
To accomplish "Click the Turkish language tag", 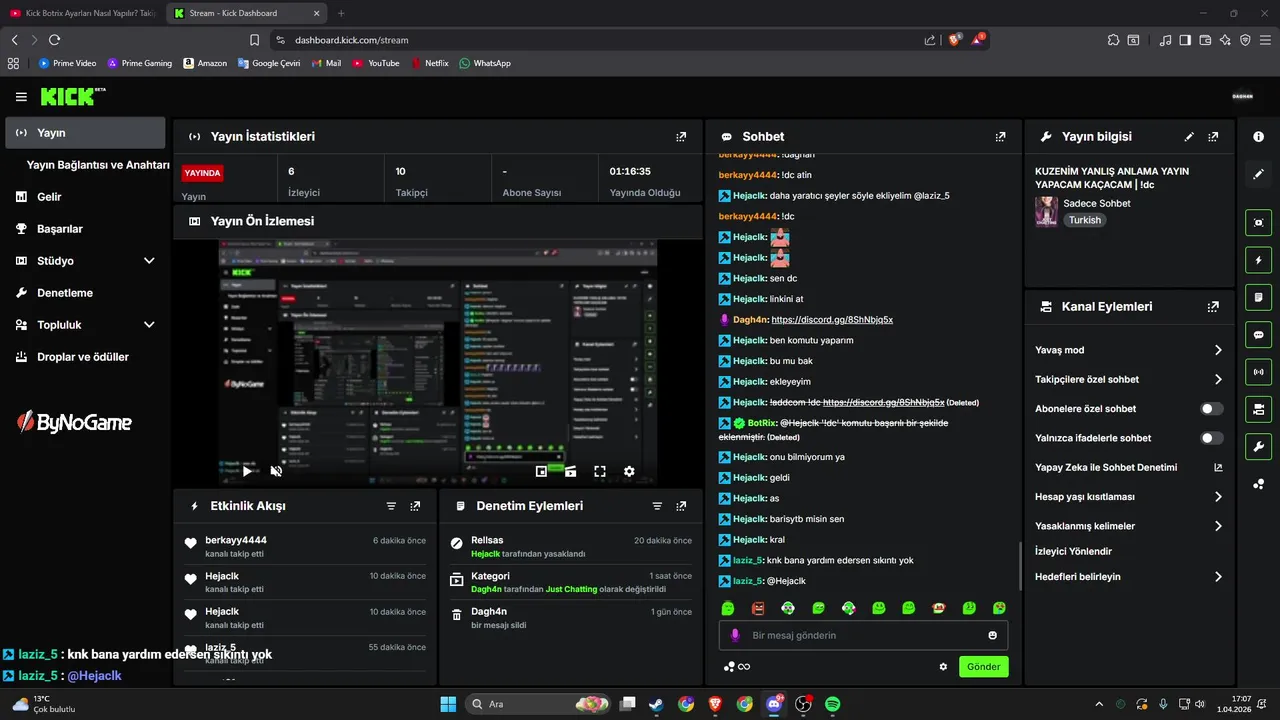I will pos(1084,220).
